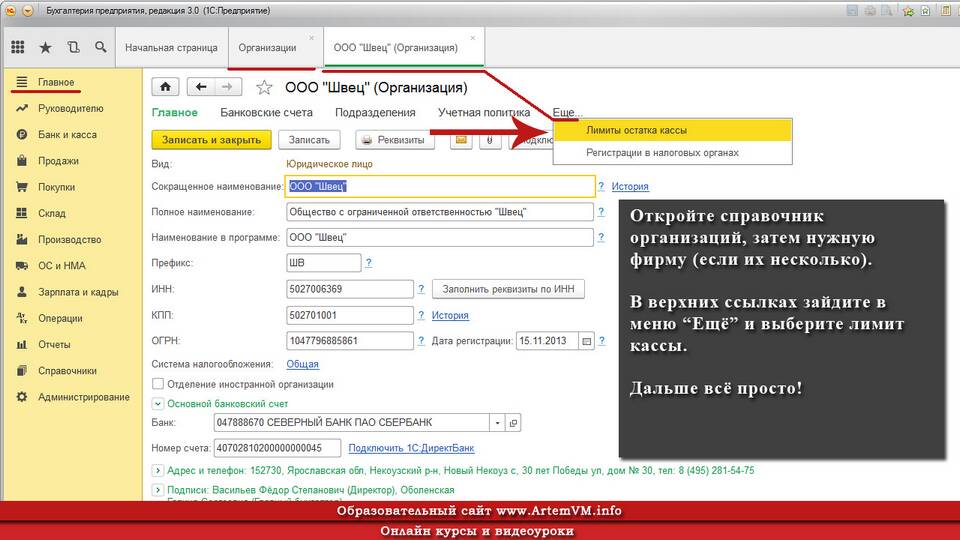Click Заполнить реквизиты по ИНН button
960x540 pixels.
508,289
